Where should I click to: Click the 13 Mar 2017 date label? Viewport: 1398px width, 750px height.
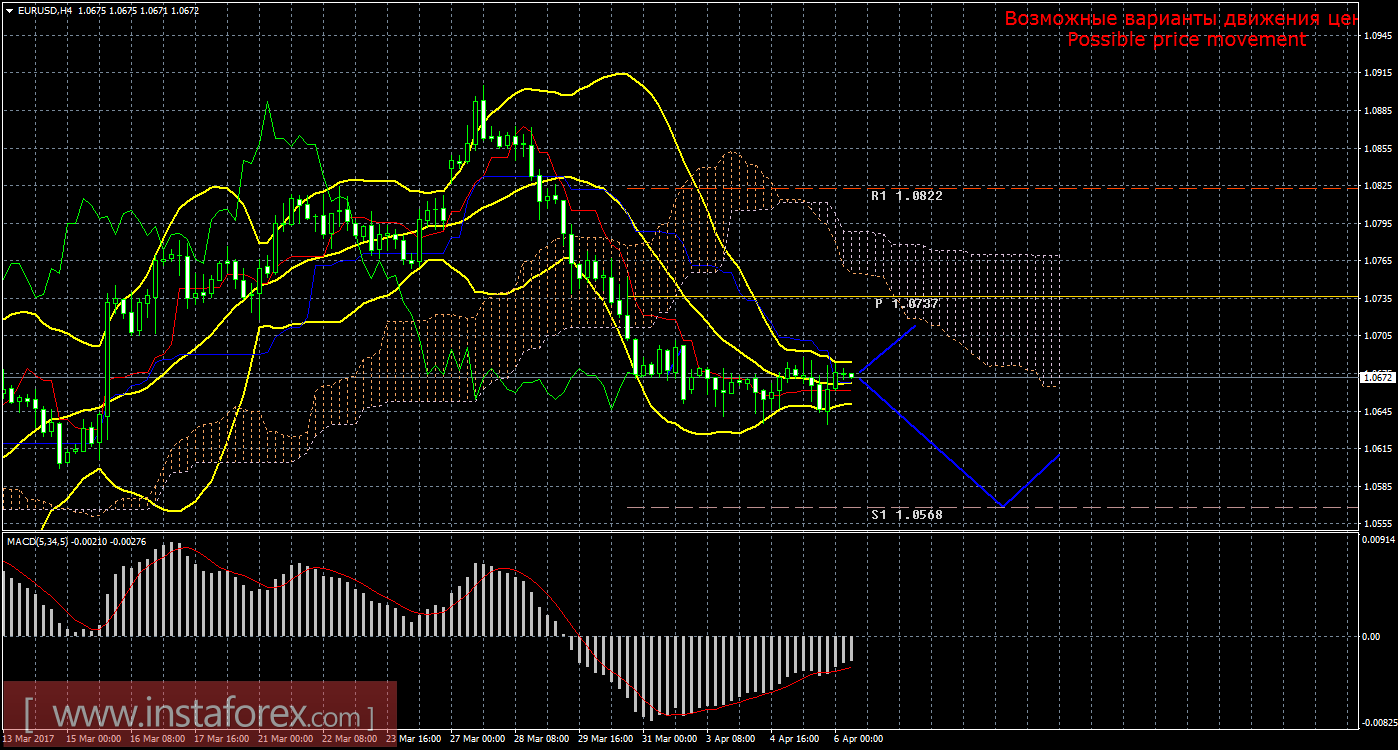pyautogui.click(x=27, y=739)
